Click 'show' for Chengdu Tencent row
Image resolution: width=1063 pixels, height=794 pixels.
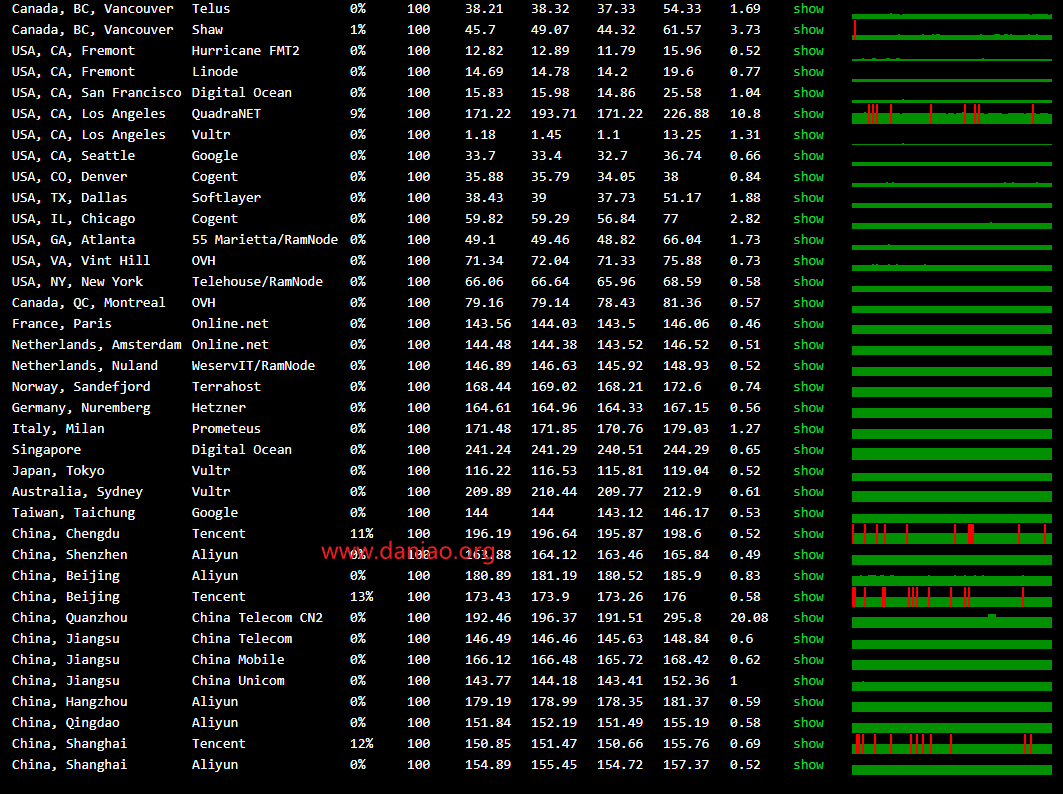click(808, 534)
